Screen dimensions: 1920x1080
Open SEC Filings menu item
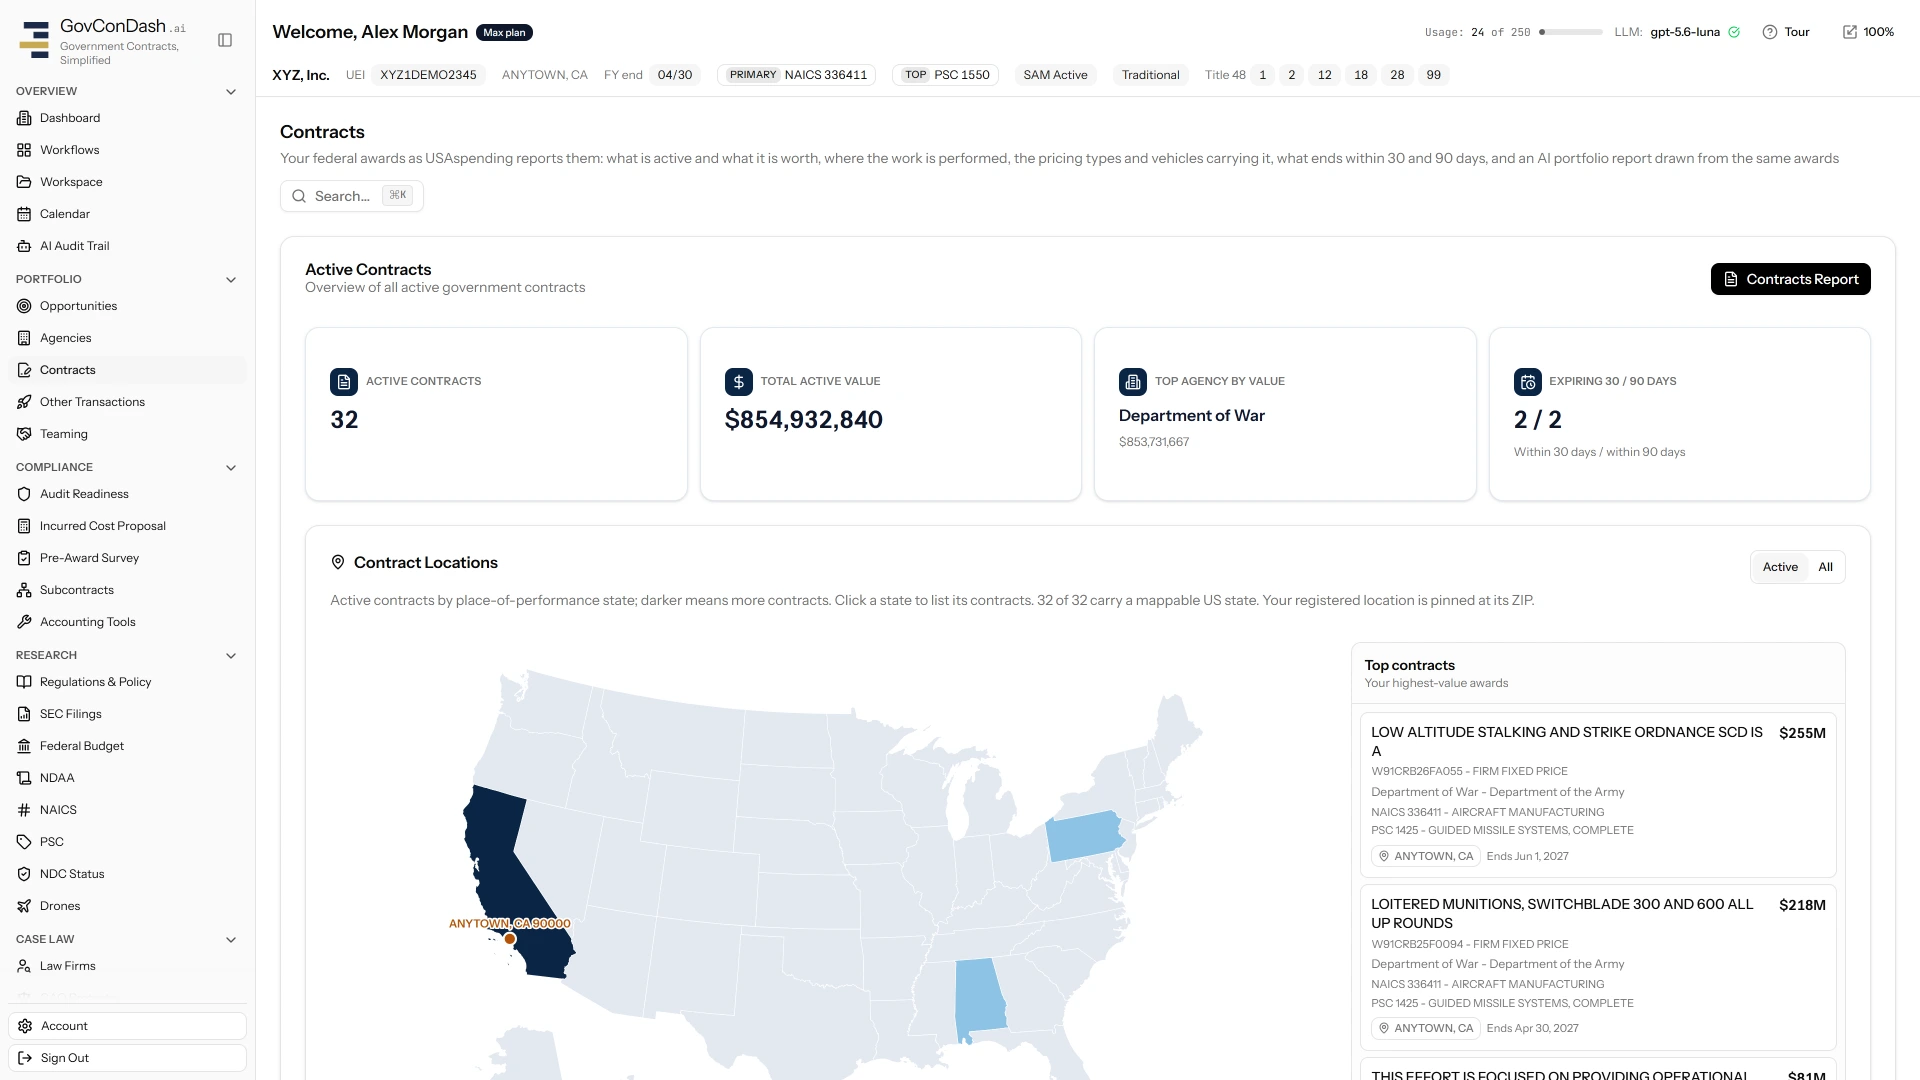click(x=127, y=714)
